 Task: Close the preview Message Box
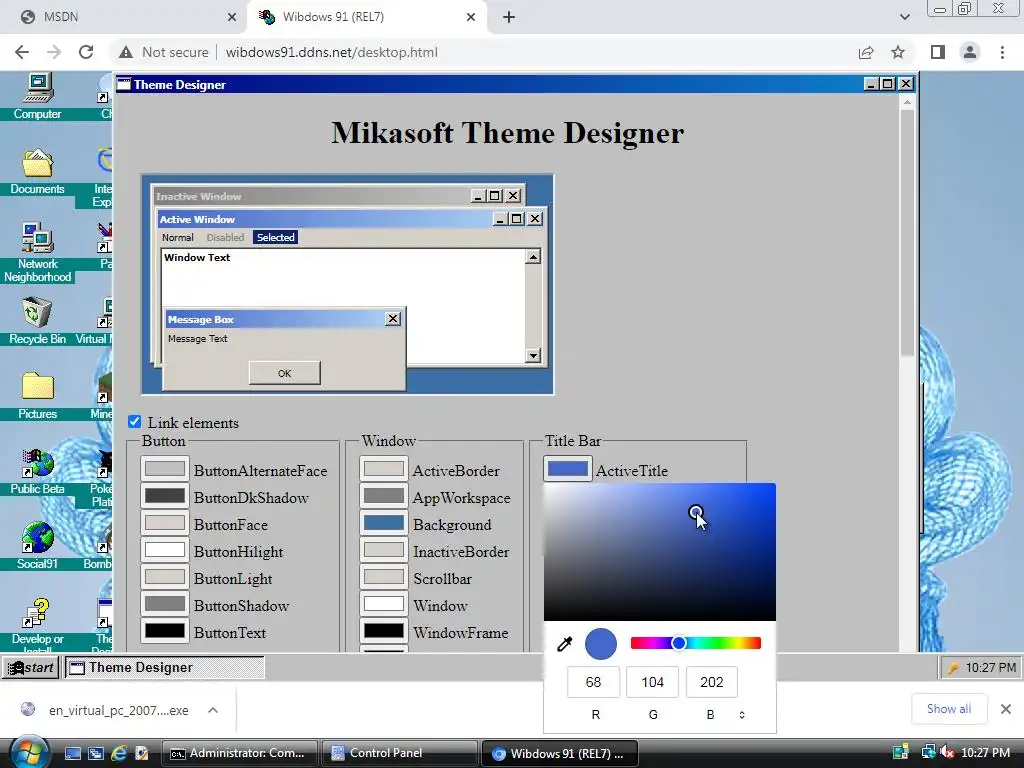pyautogui.click(x=392, y=319)
